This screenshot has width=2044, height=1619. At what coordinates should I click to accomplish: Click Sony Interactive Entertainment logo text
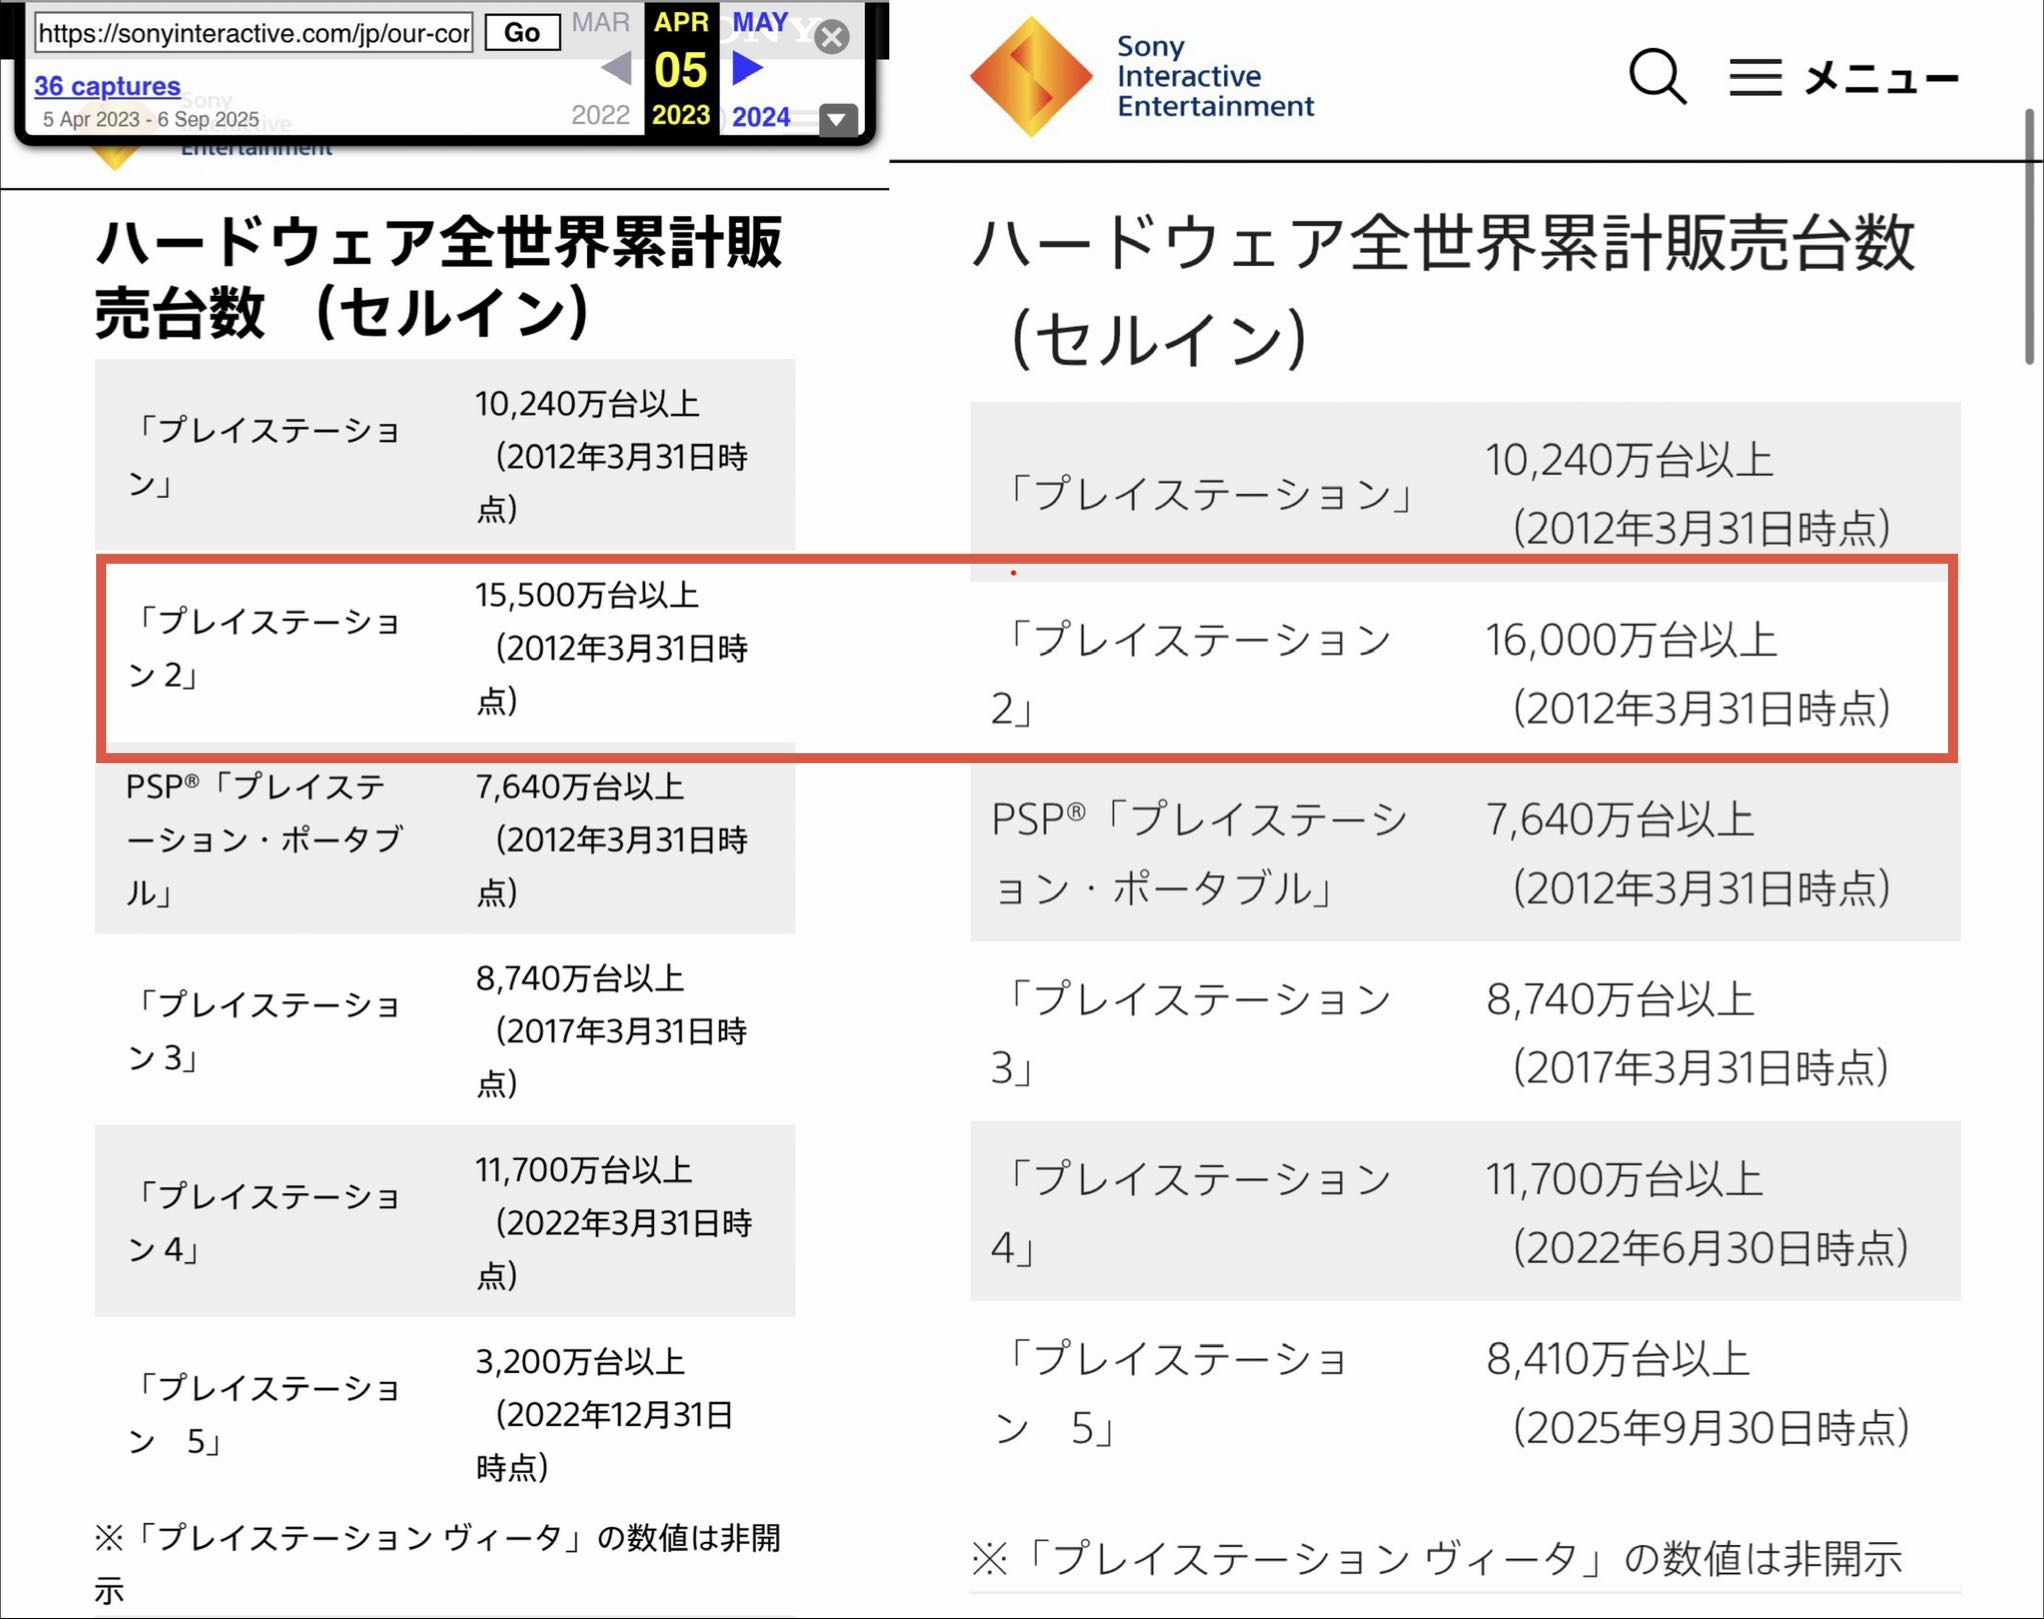coord(1214,76)
